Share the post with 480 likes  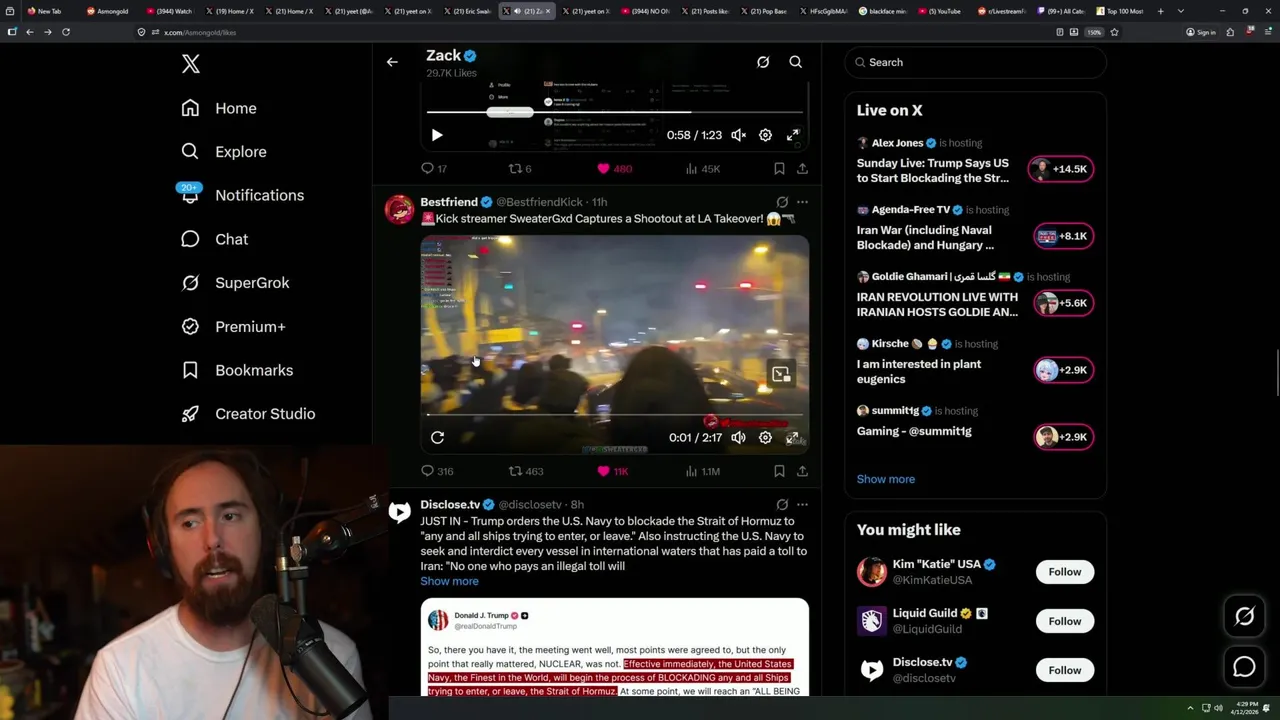point(802,169)
